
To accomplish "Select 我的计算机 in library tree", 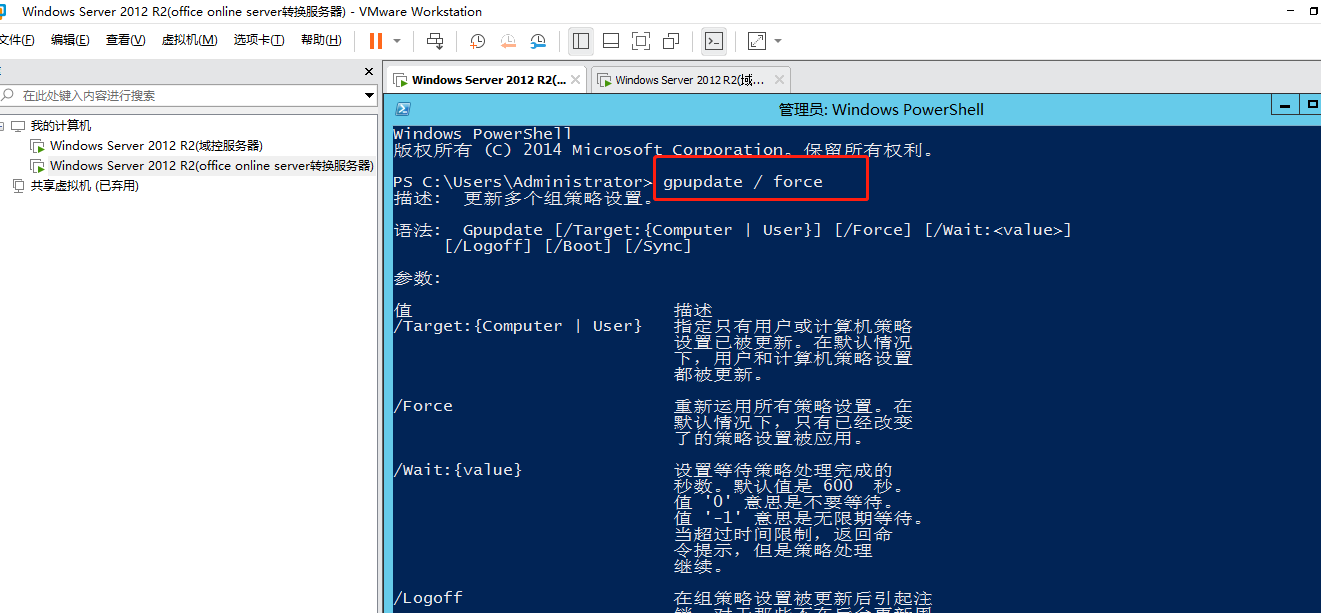I will coord(60,126).
